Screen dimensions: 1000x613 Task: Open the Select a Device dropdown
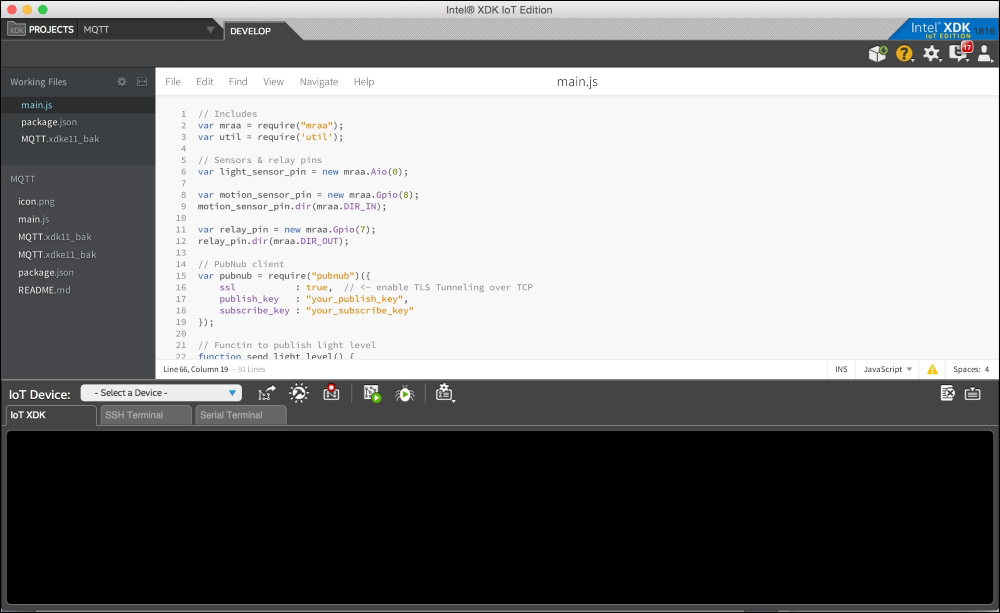coord(161,393)
